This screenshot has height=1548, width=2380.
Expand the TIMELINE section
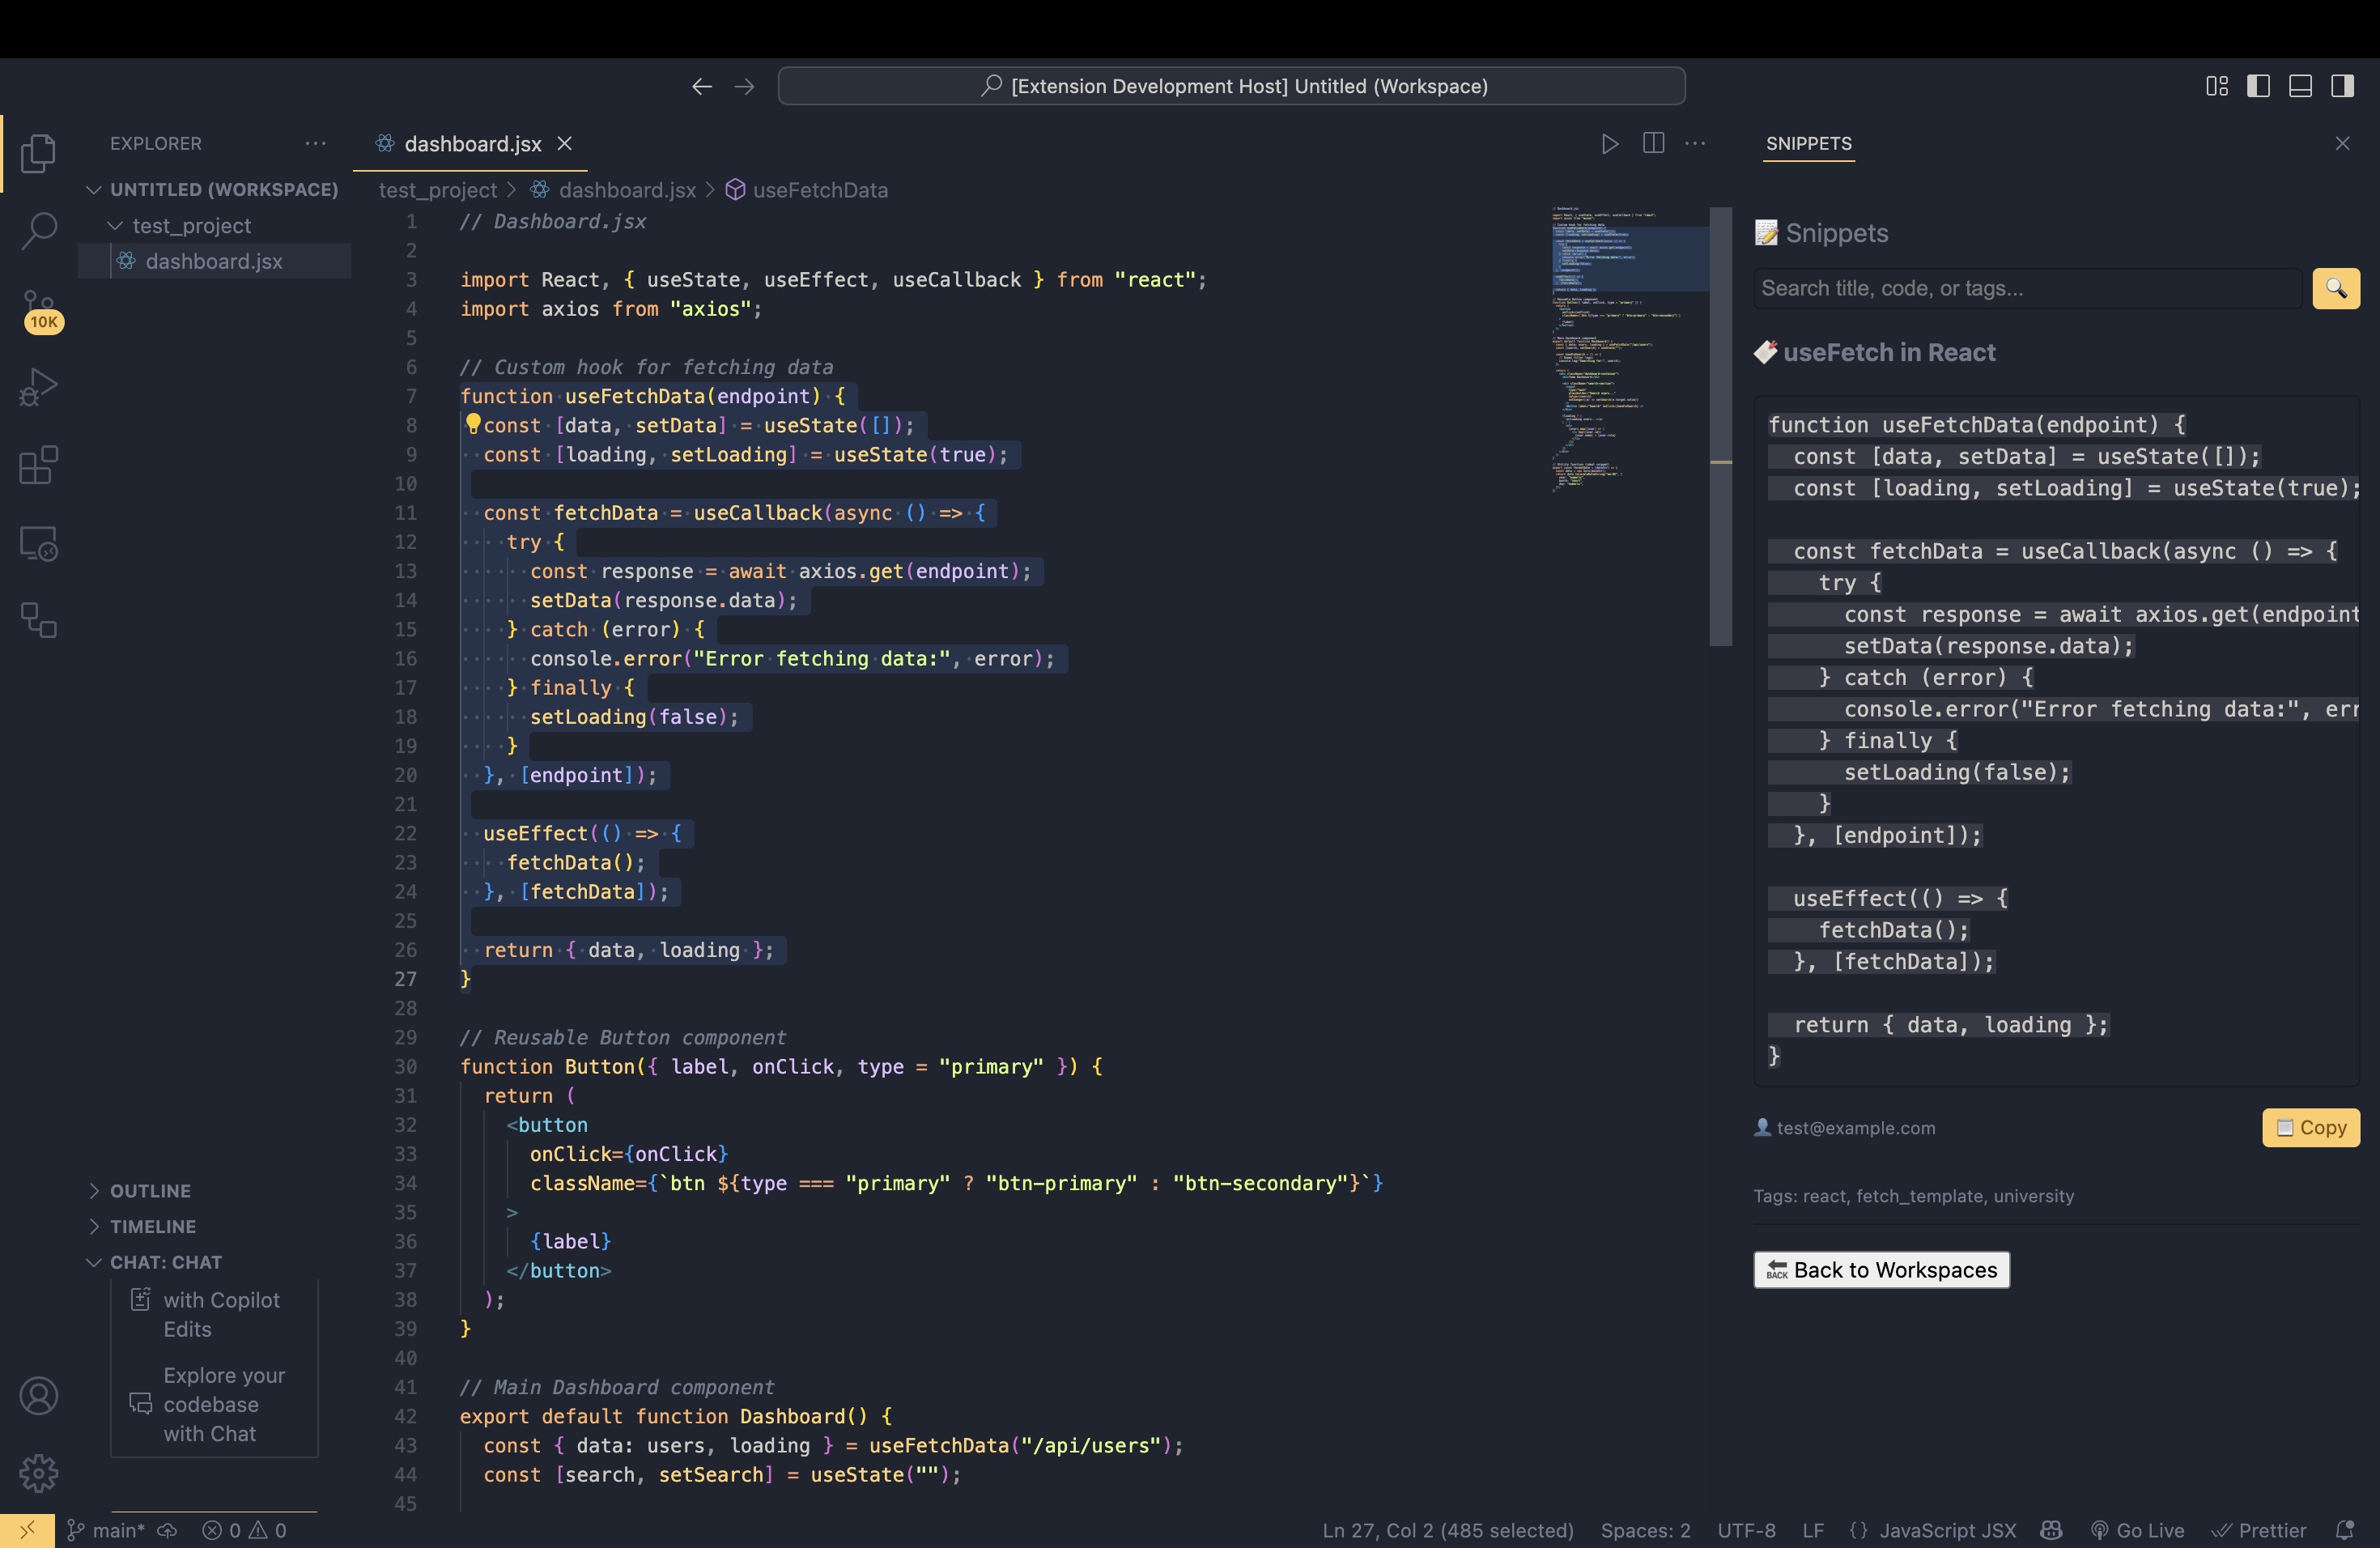152,1226
